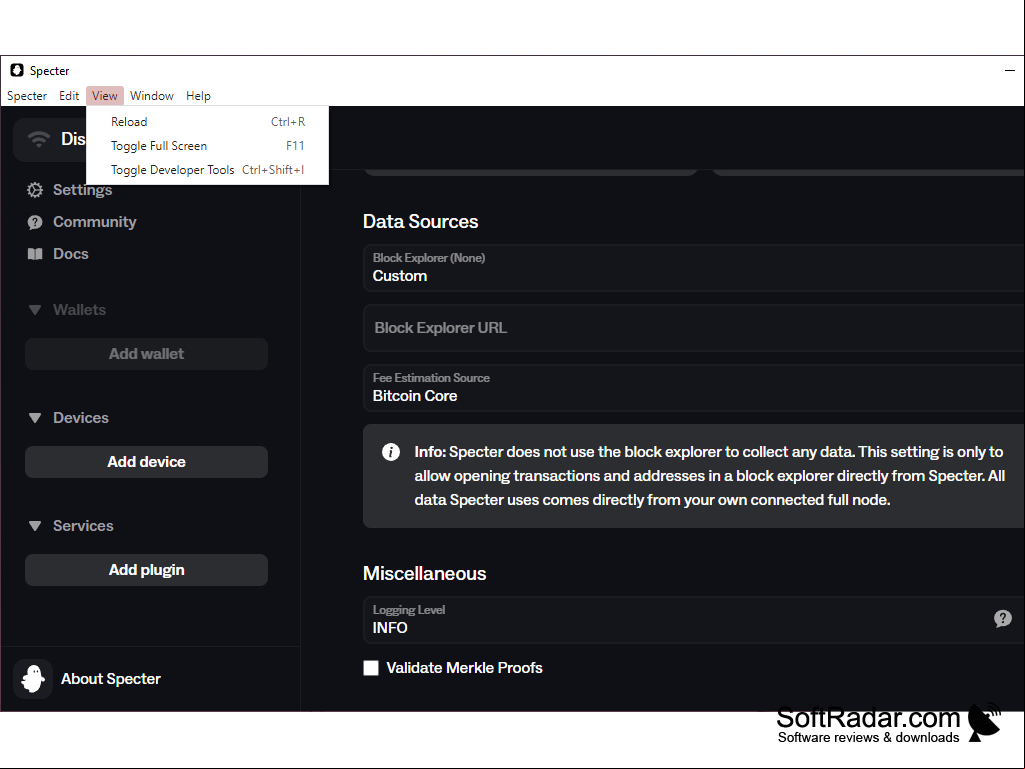Click the info circle icon in notice

[x=391, y=452]
